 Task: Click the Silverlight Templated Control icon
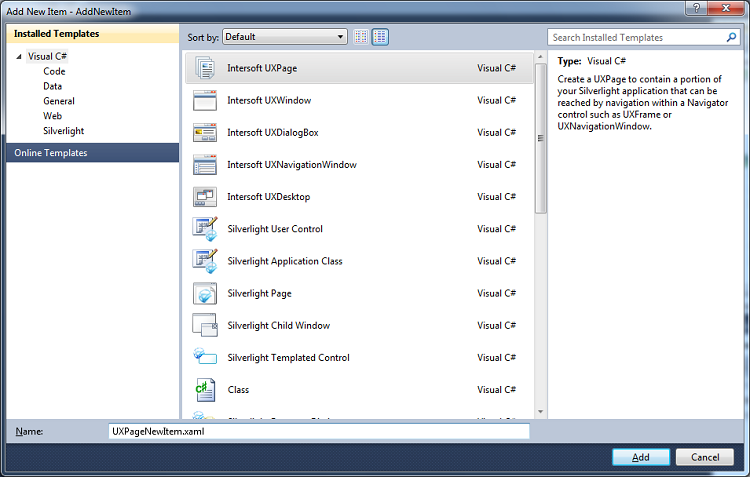point(205,356)
